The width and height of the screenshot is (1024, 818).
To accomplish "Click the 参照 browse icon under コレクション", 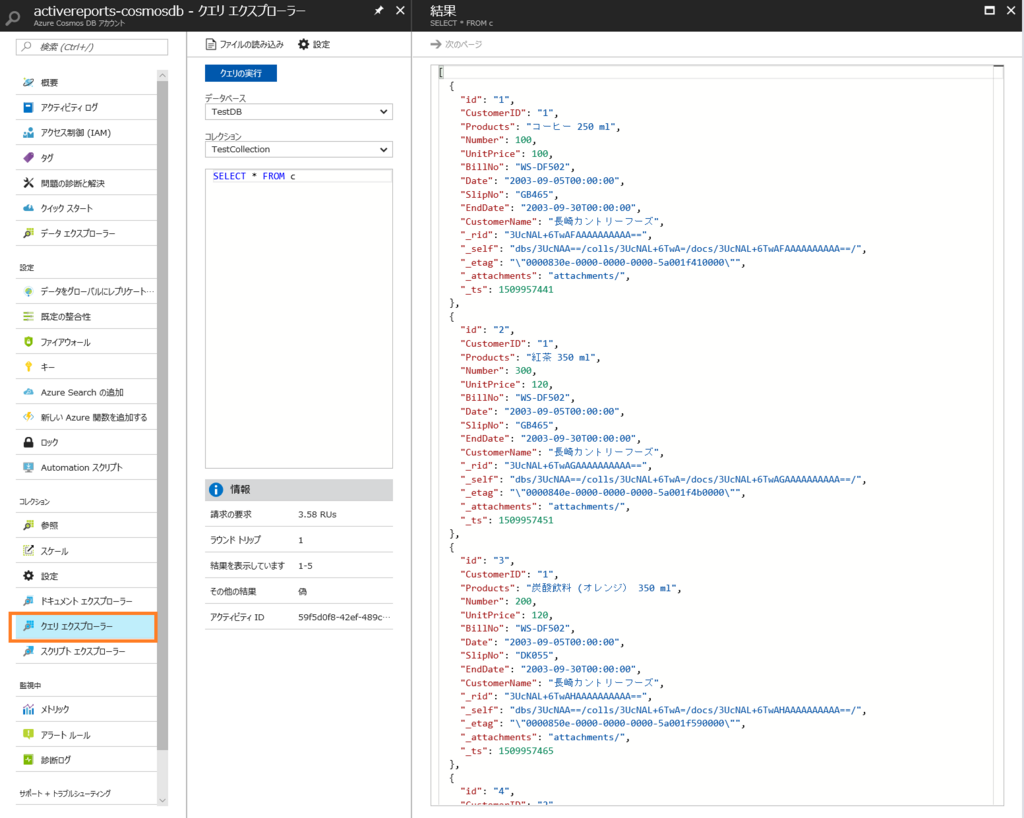I will 28,526.
